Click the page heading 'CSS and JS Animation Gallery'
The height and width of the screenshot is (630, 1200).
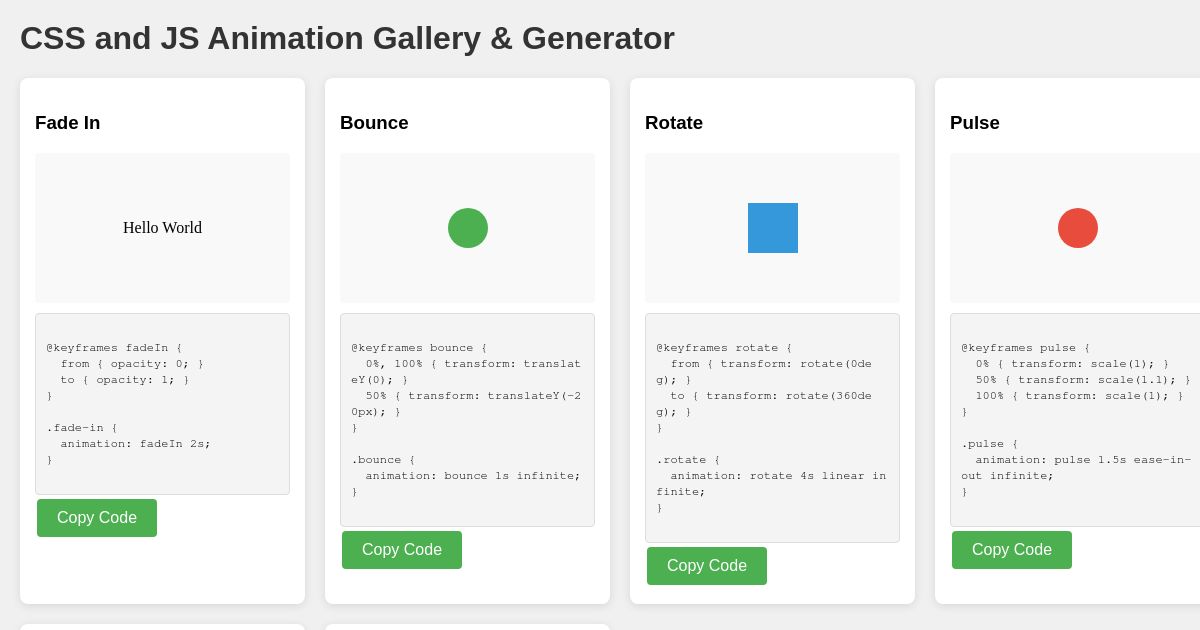(347, 38)
